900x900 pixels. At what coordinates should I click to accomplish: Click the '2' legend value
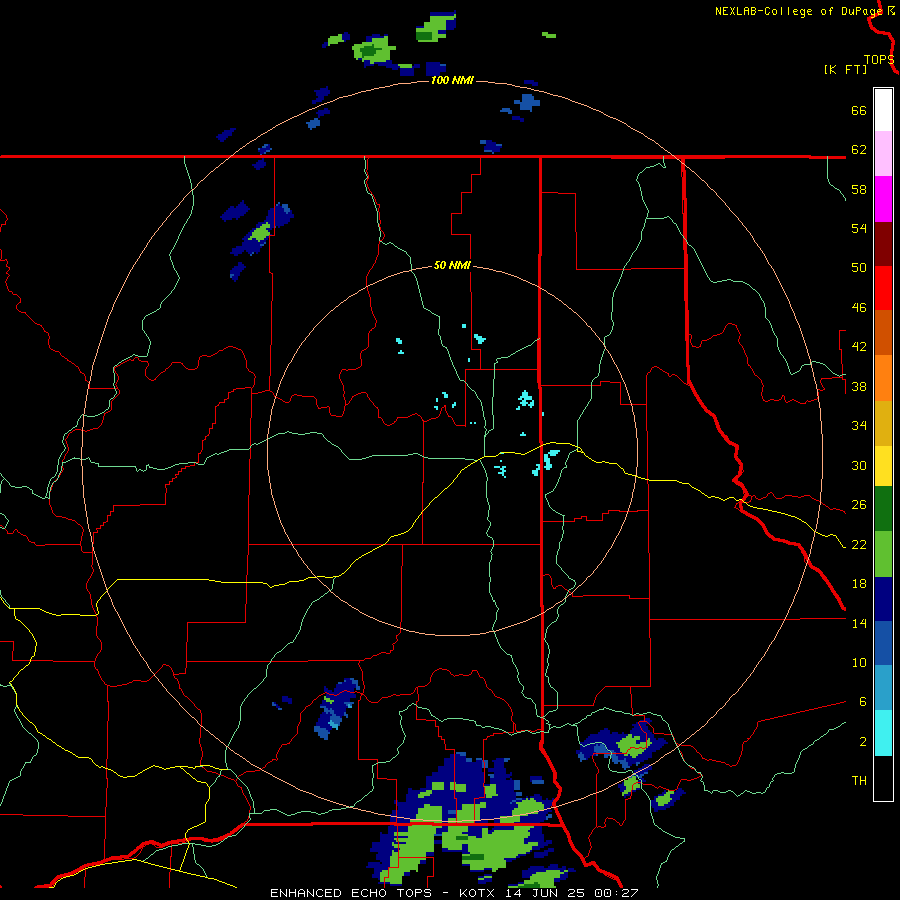tap(863, 741)
